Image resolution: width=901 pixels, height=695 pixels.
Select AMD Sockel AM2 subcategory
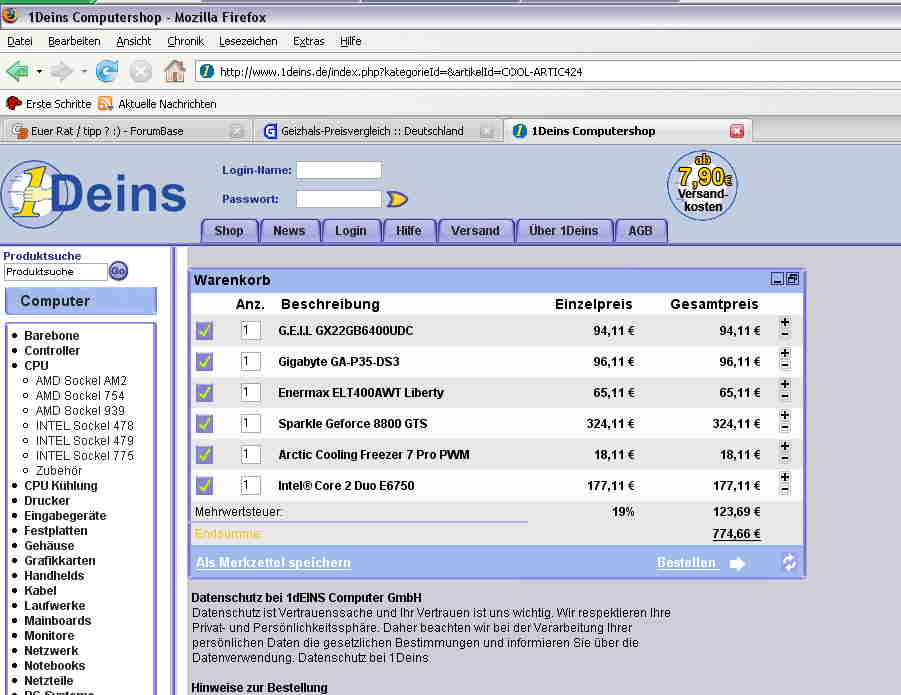point(81,380)
